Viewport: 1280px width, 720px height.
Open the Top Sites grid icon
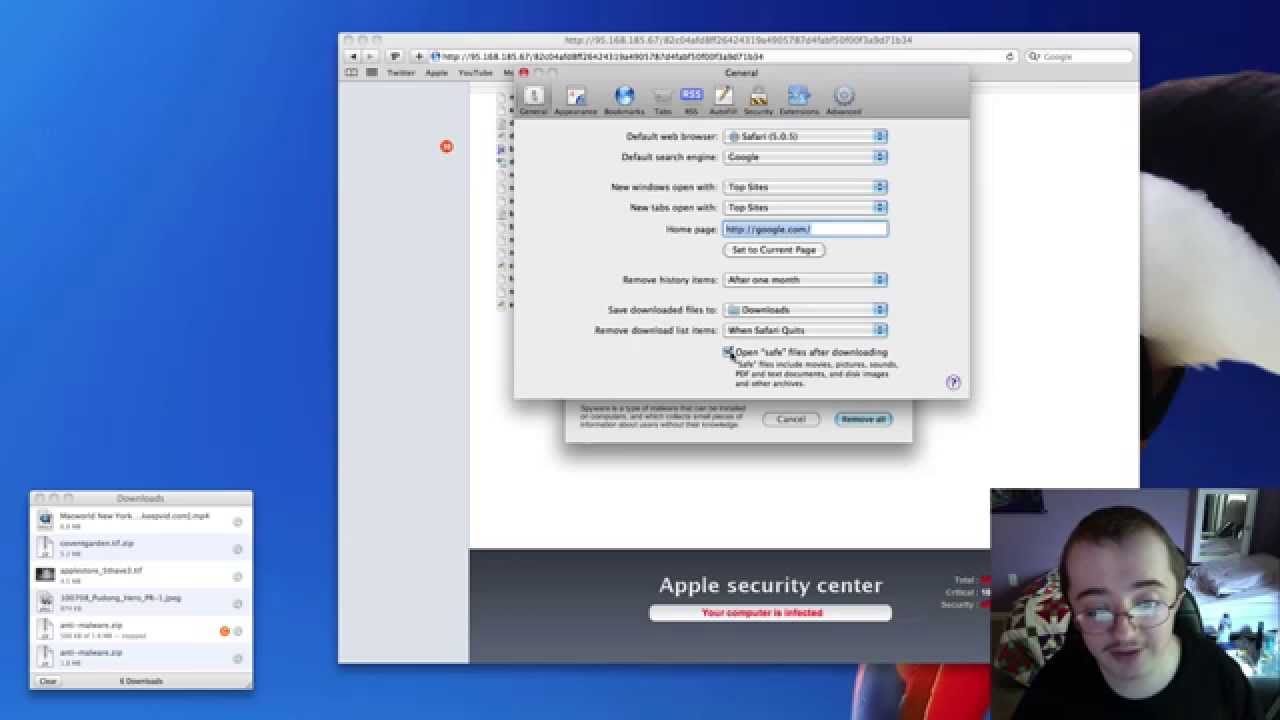point(371,73)
